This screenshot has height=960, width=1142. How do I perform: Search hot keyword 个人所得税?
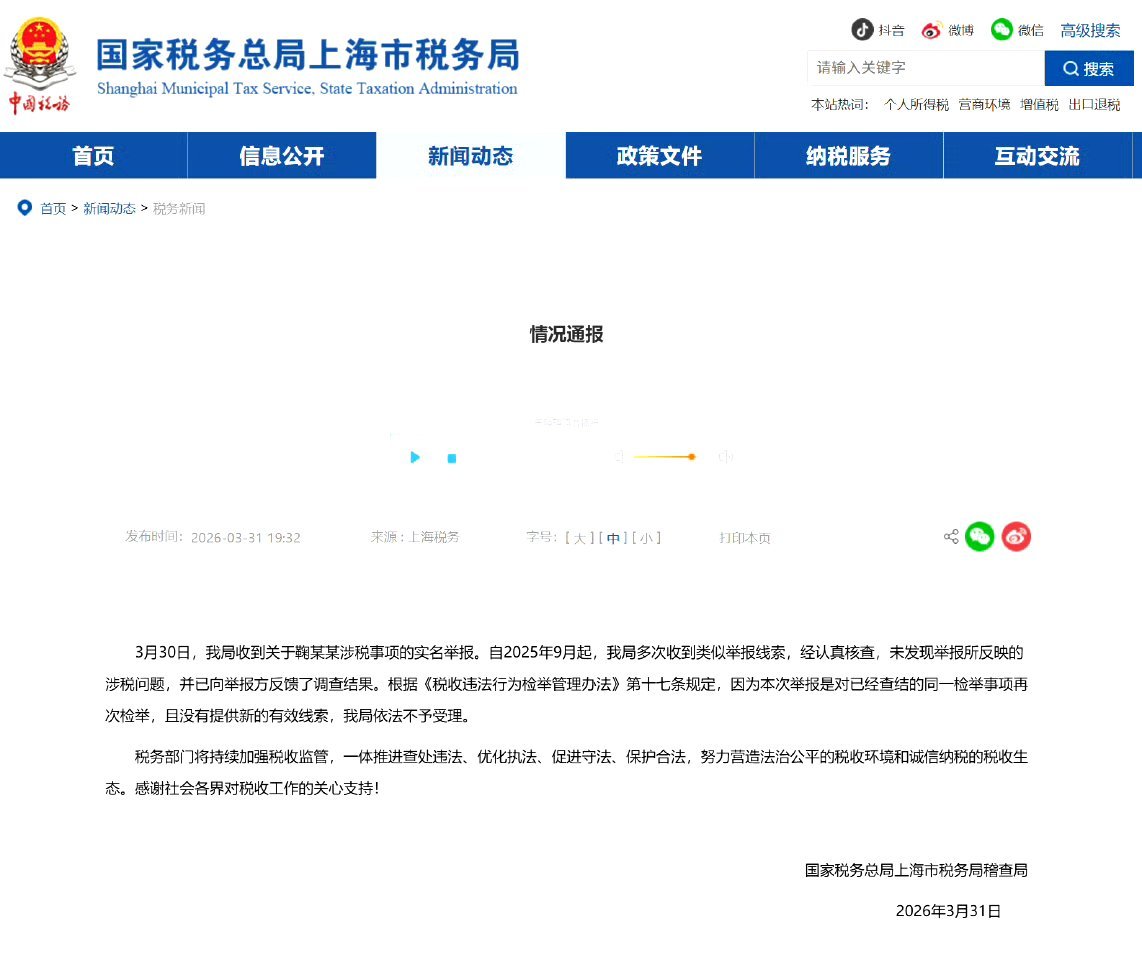click(916, 104)
